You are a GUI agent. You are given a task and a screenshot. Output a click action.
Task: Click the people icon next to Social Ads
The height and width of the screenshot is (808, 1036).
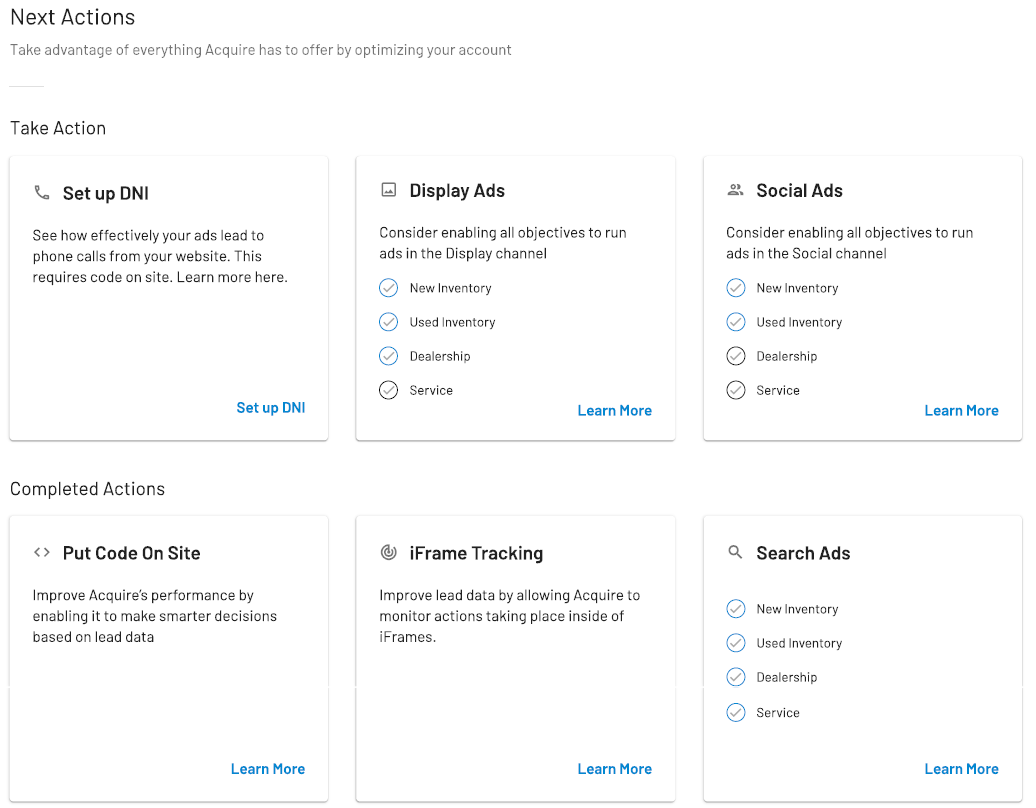coord(736,190)
